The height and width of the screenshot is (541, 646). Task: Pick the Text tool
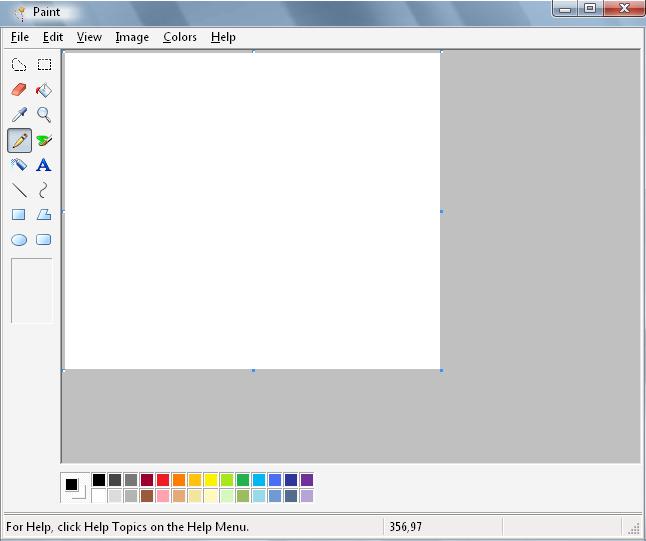pyautogui.click(x=43, y=165)
